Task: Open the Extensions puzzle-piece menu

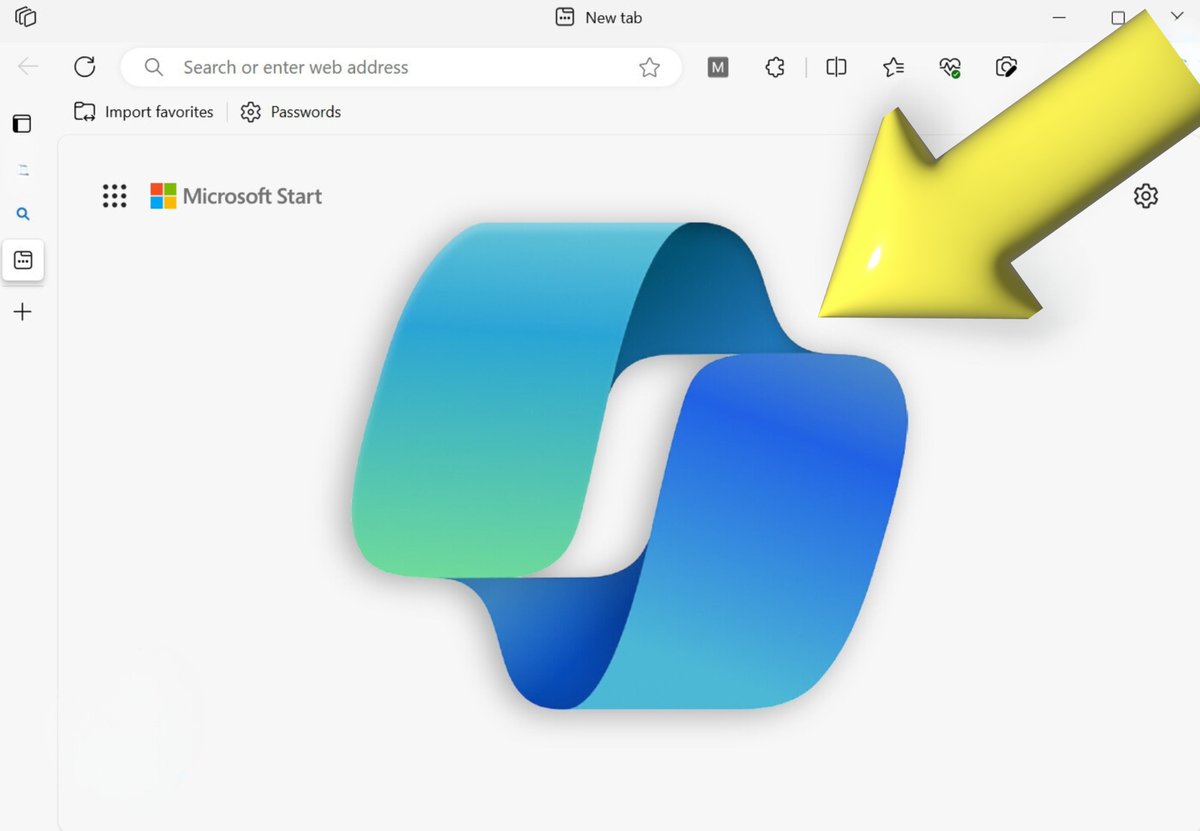Action: point(775,67)
